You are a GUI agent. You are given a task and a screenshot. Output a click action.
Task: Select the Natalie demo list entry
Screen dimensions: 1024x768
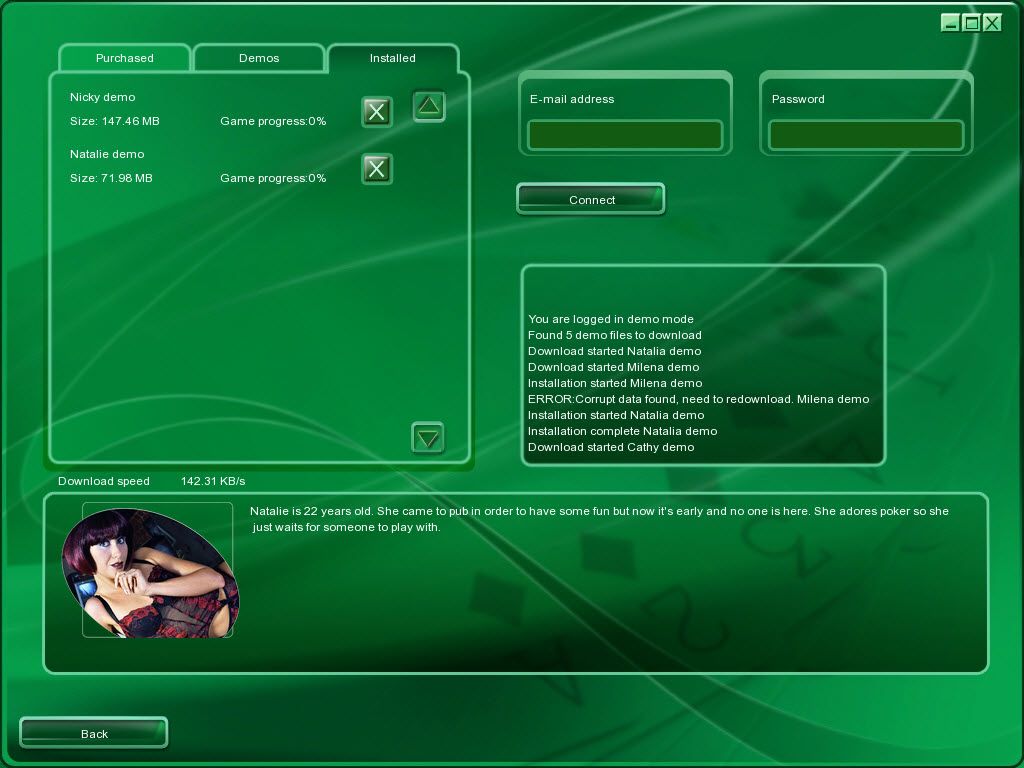pos(107,154)
